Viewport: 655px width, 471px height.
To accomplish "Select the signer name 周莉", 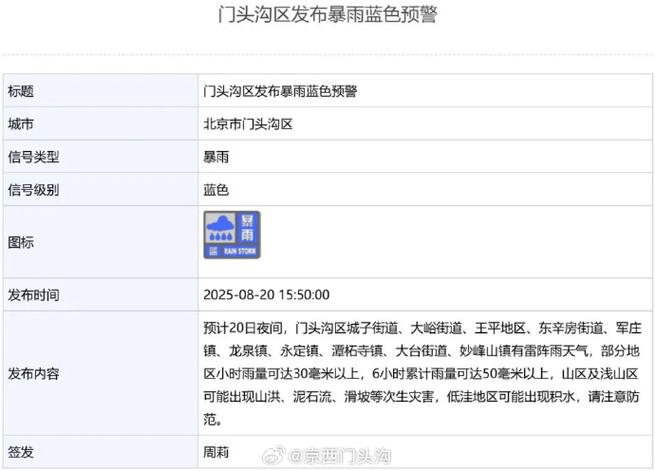I will 216,452.
